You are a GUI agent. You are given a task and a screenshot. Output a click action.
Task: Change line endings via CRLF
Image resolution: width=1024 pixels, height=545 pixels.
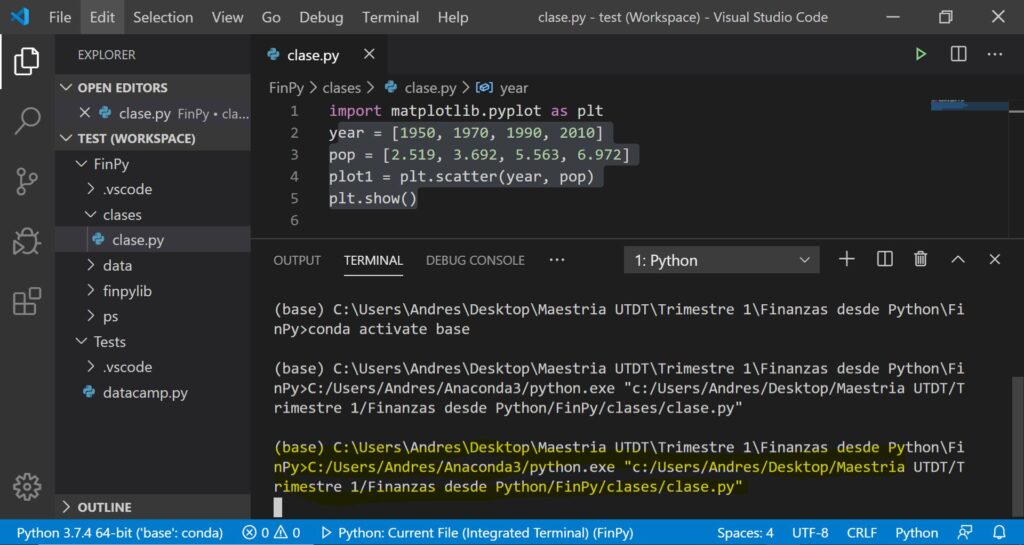coord(861,533)
